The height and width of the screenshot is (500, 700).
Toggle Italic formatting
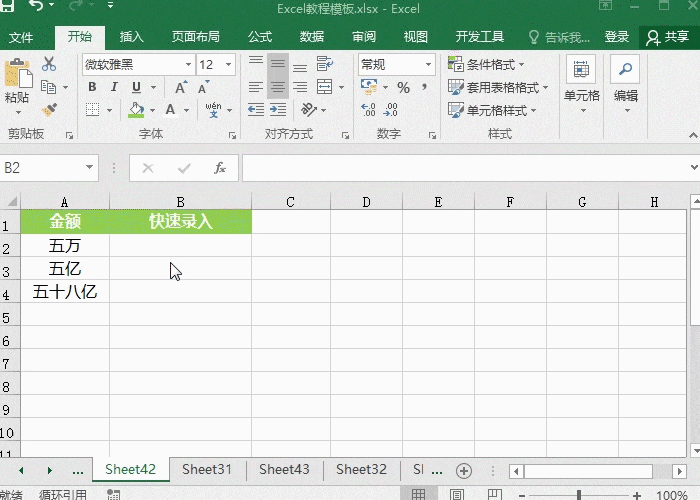click(114, 87)
